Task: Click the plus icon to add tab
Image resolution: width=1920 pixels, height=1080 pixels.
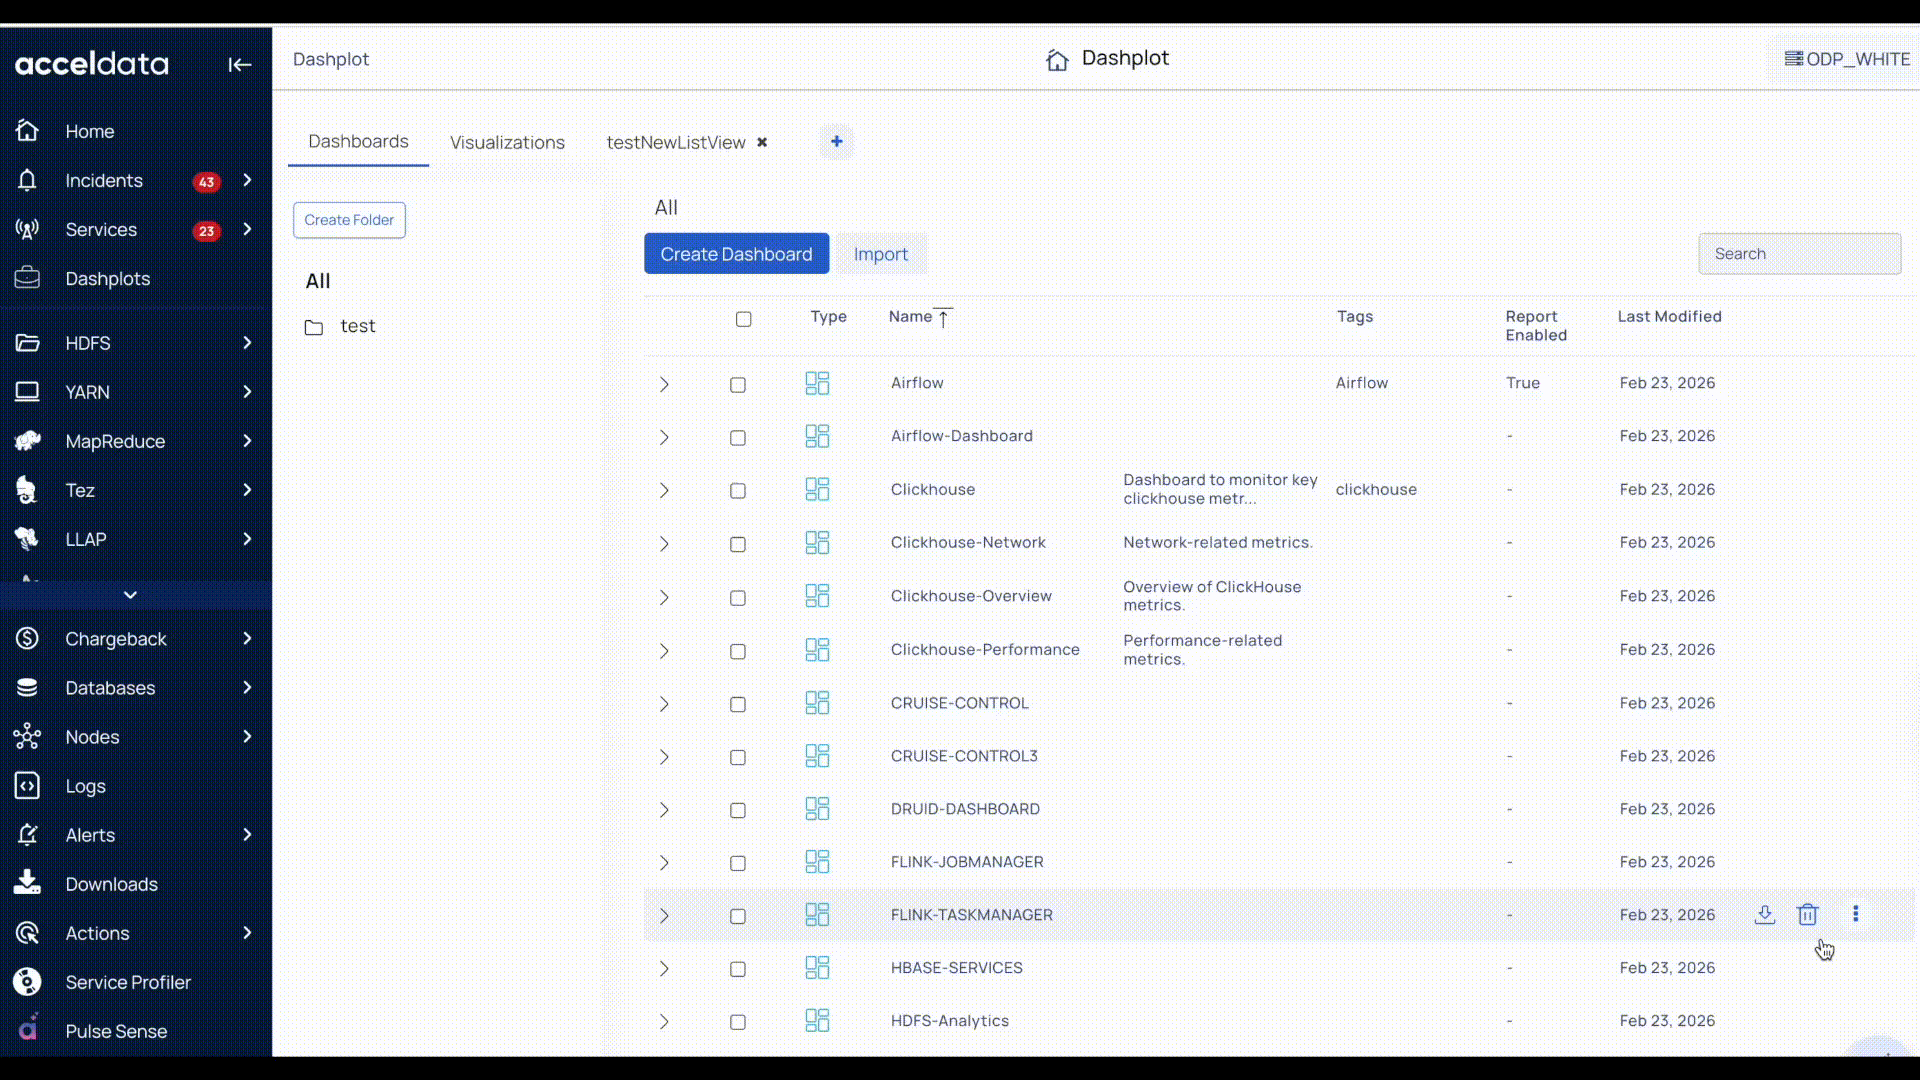Action: [x=836, y=142]
